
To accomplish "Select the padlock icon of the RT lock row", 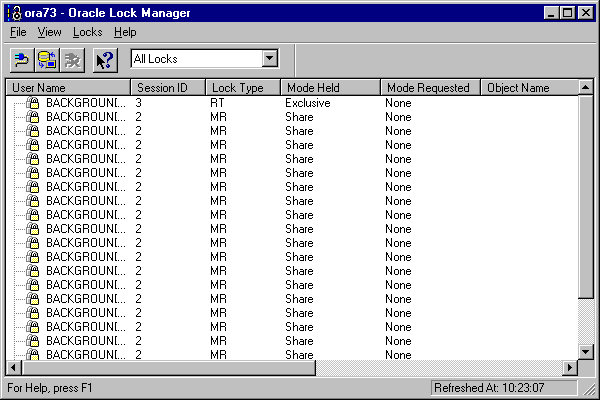I will 33,103.
